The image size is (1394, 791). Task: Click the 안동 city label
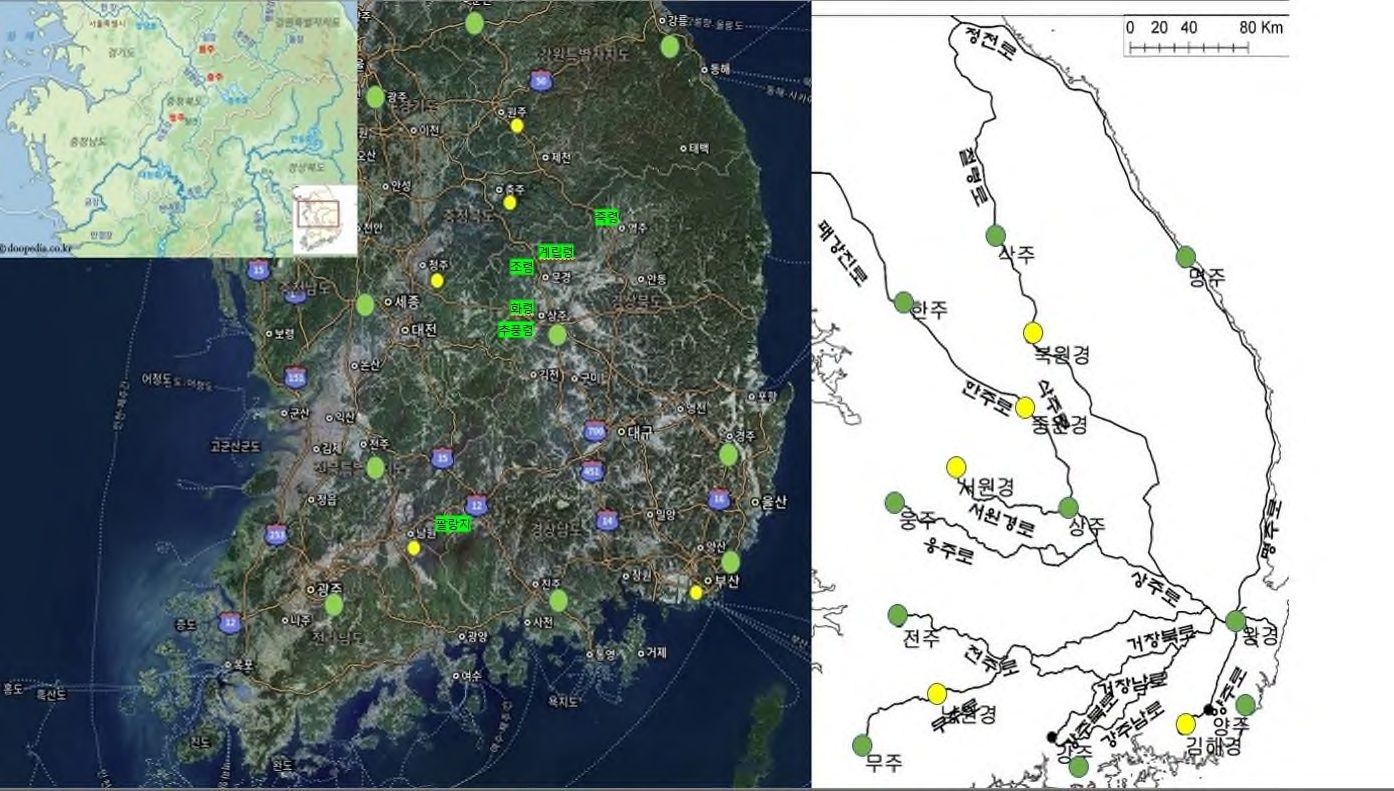pyautogui.click(x=657, y=279)
